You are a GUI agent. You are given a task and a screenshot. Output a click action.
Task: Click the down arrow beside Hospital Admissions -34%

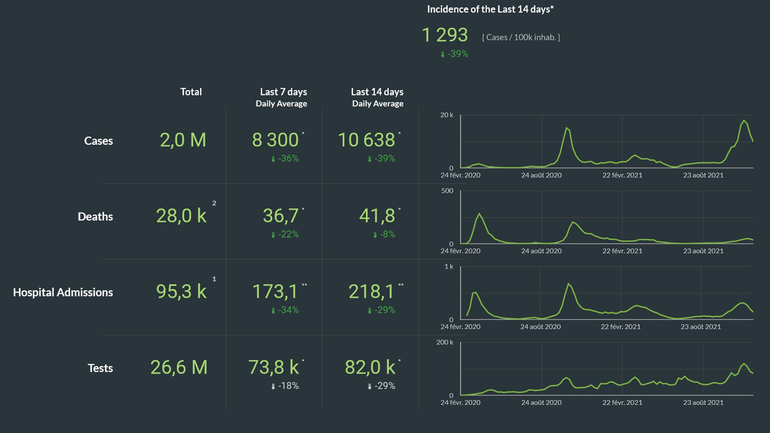pyautogui.click(x=273, y=310)
